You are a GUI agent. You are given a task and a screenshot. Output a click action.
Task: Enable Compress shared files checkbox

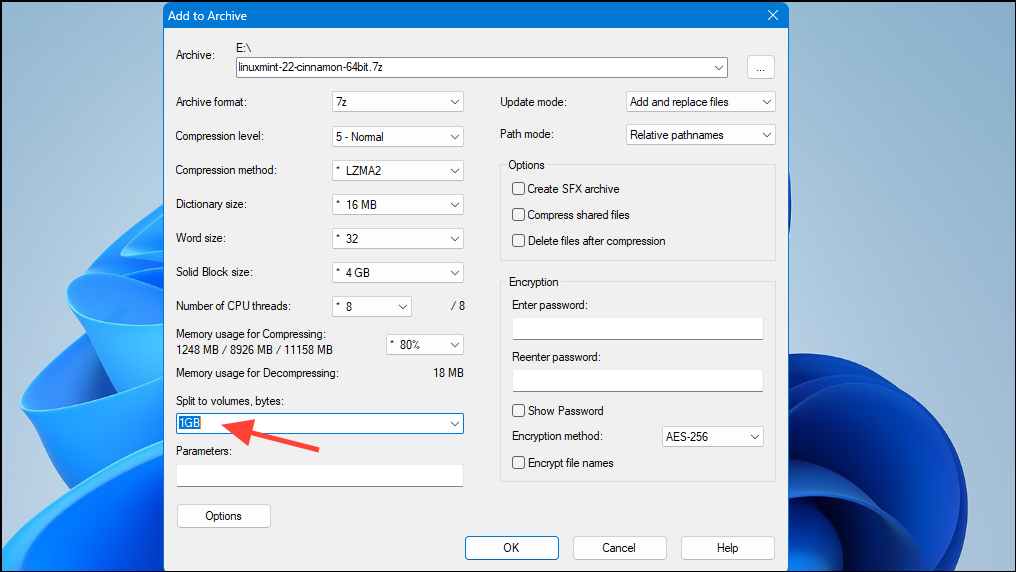(x=518, y=214)
